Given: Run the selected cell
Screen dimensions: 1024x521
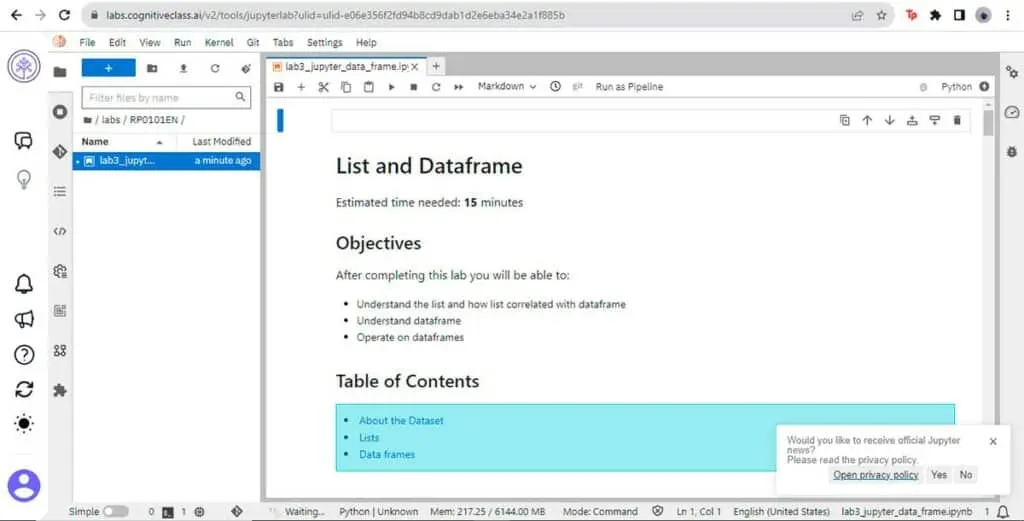Looking at the screenshot, I should pyautogui.click(x=391, y=87).
